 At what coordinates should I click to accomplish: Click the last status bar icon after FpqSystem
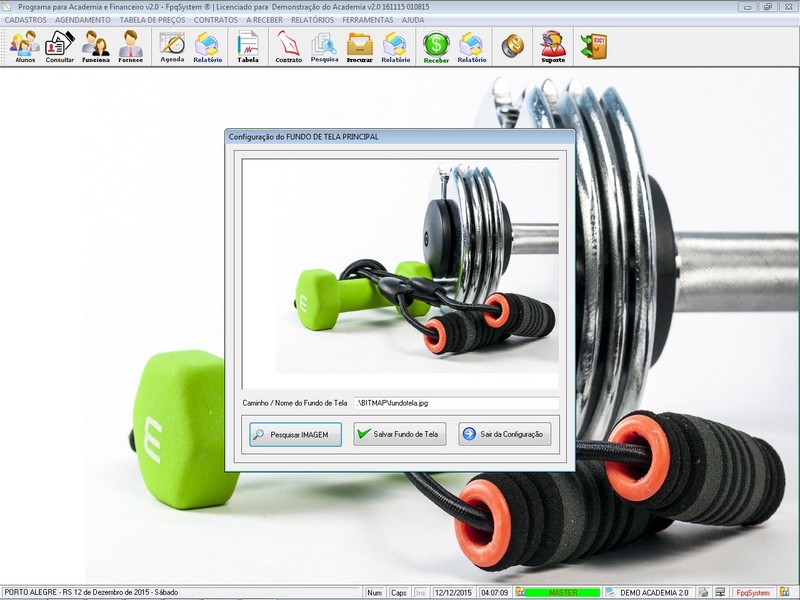[x=784, y=592]
